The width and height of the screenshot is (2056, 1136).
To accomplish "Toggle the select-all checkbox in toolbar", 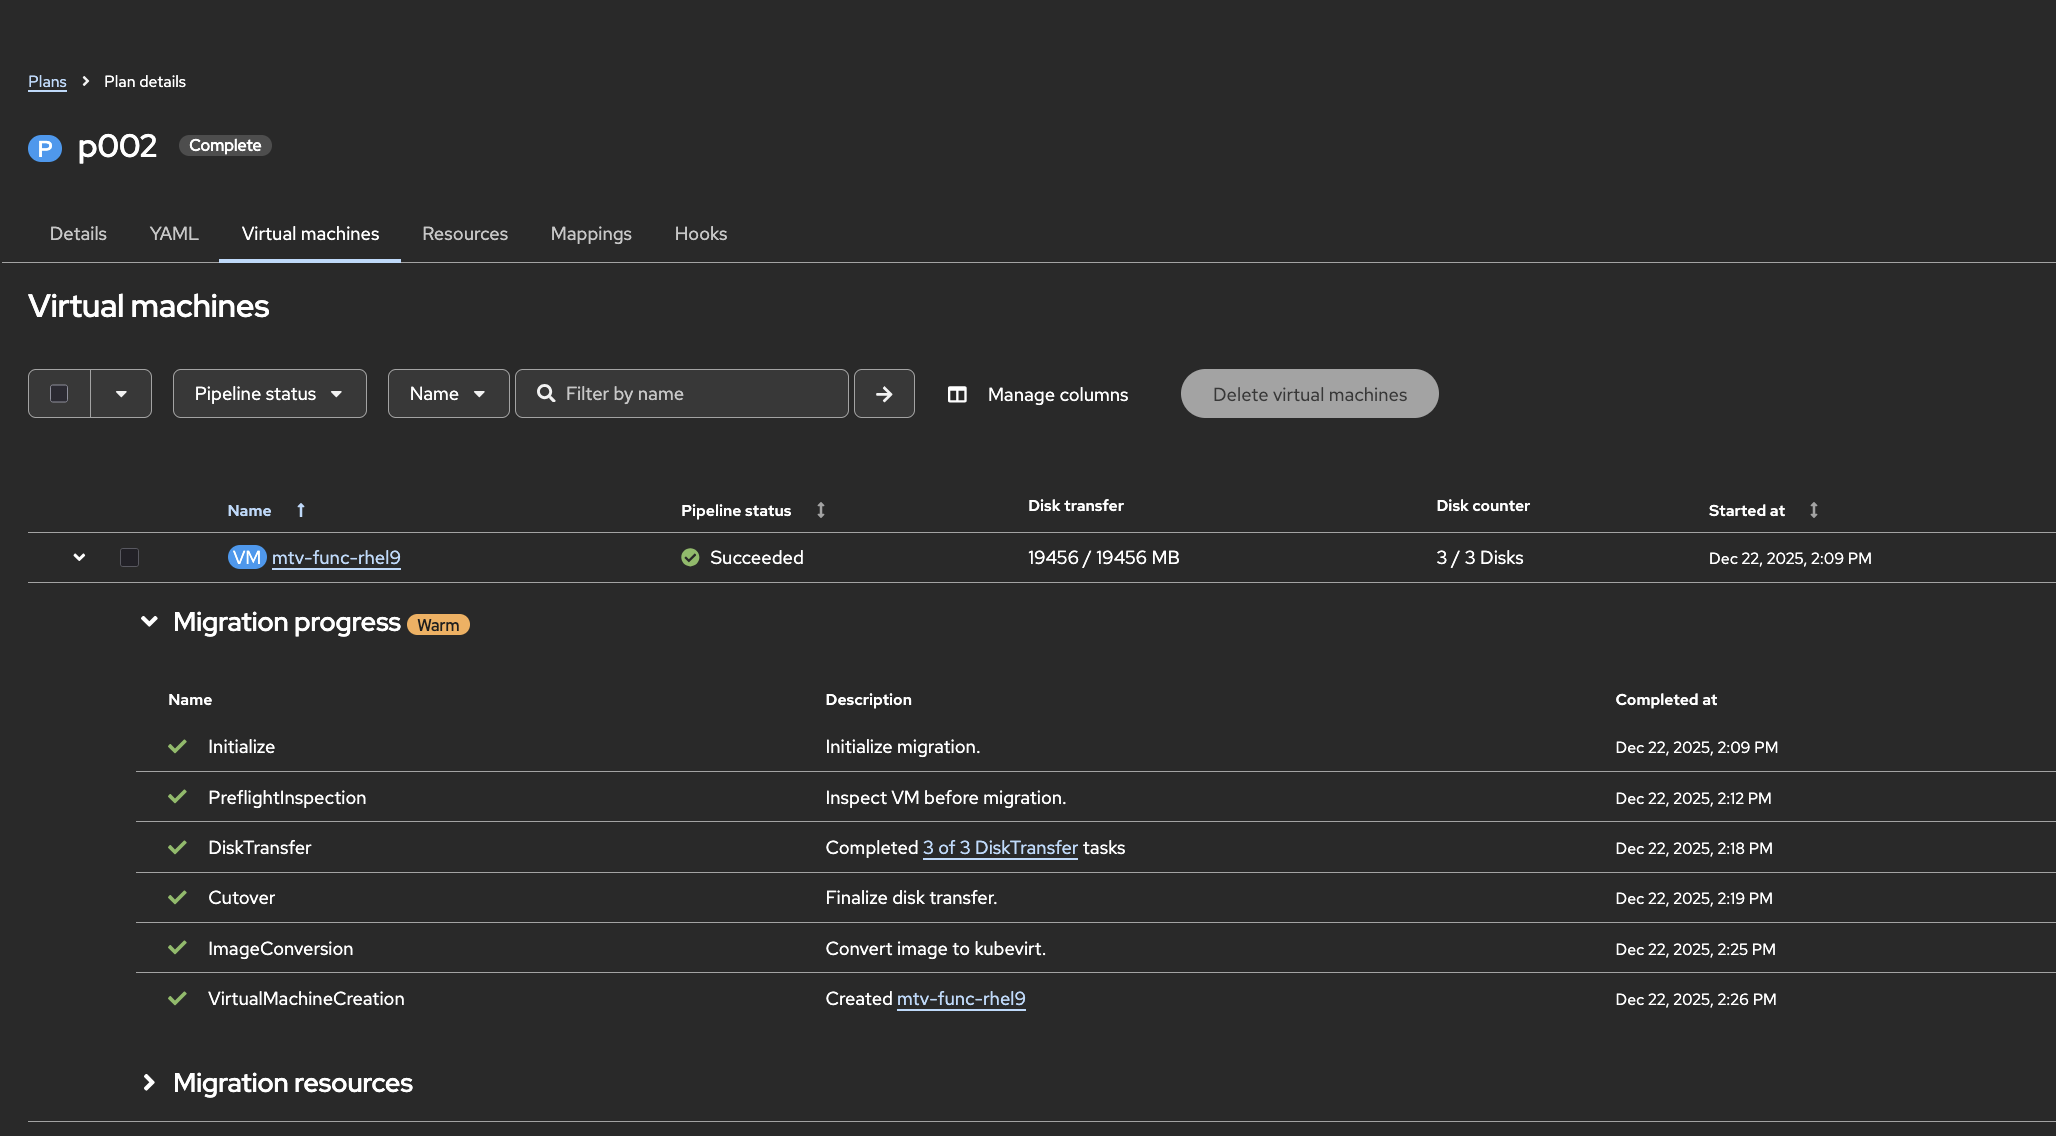I will 59,394.
